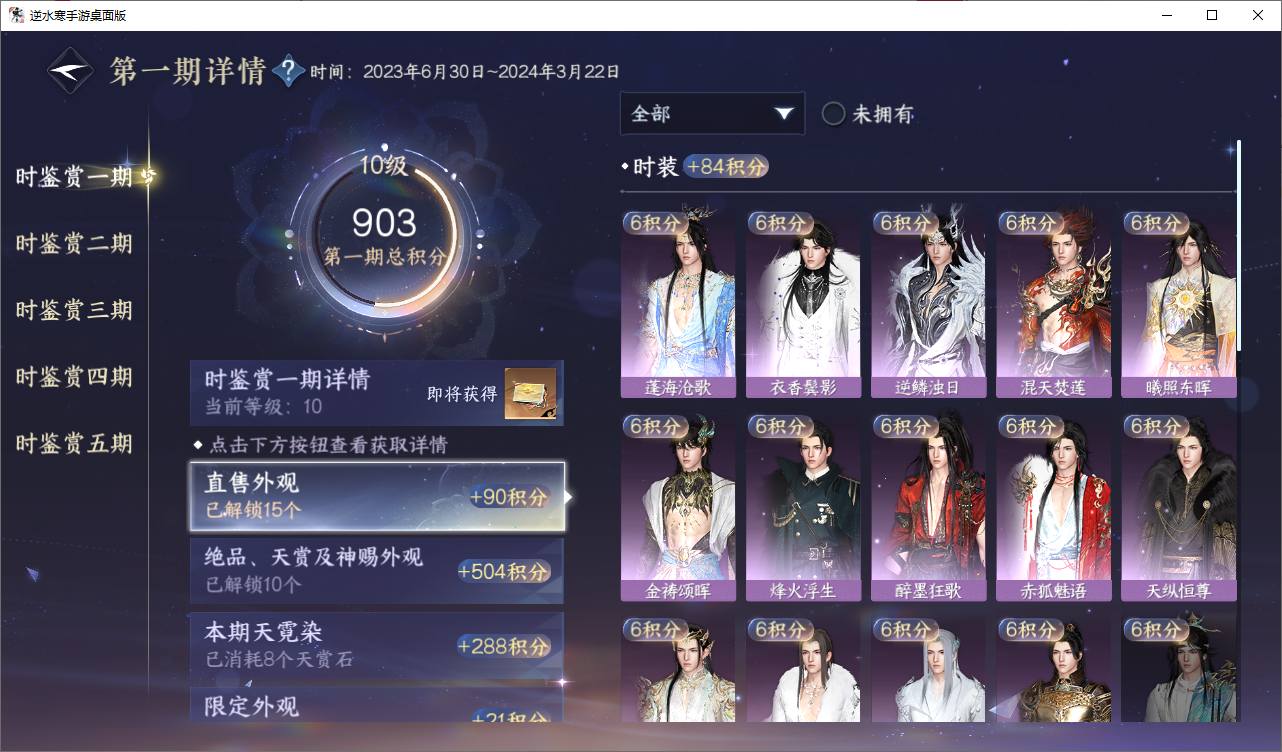Image resolution: width=1282 pixels, height=752 pixels.
Task: Click the outfit list vertical scrollbar
Action: 1239,245
